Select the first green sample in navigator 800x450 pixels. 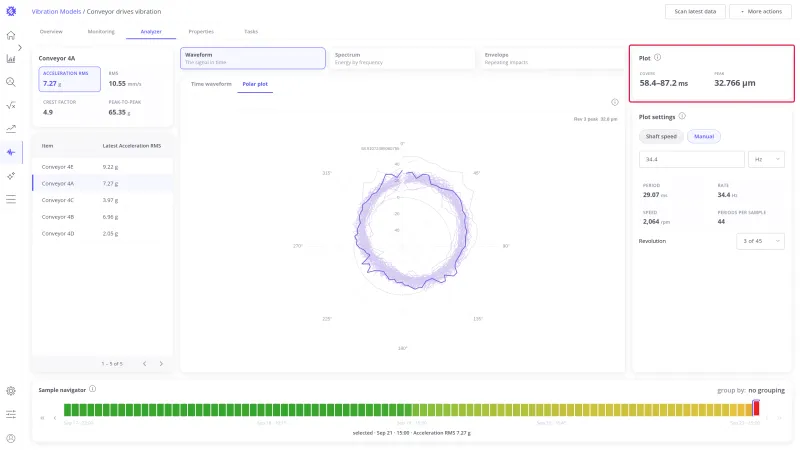[x=67, y=409]
